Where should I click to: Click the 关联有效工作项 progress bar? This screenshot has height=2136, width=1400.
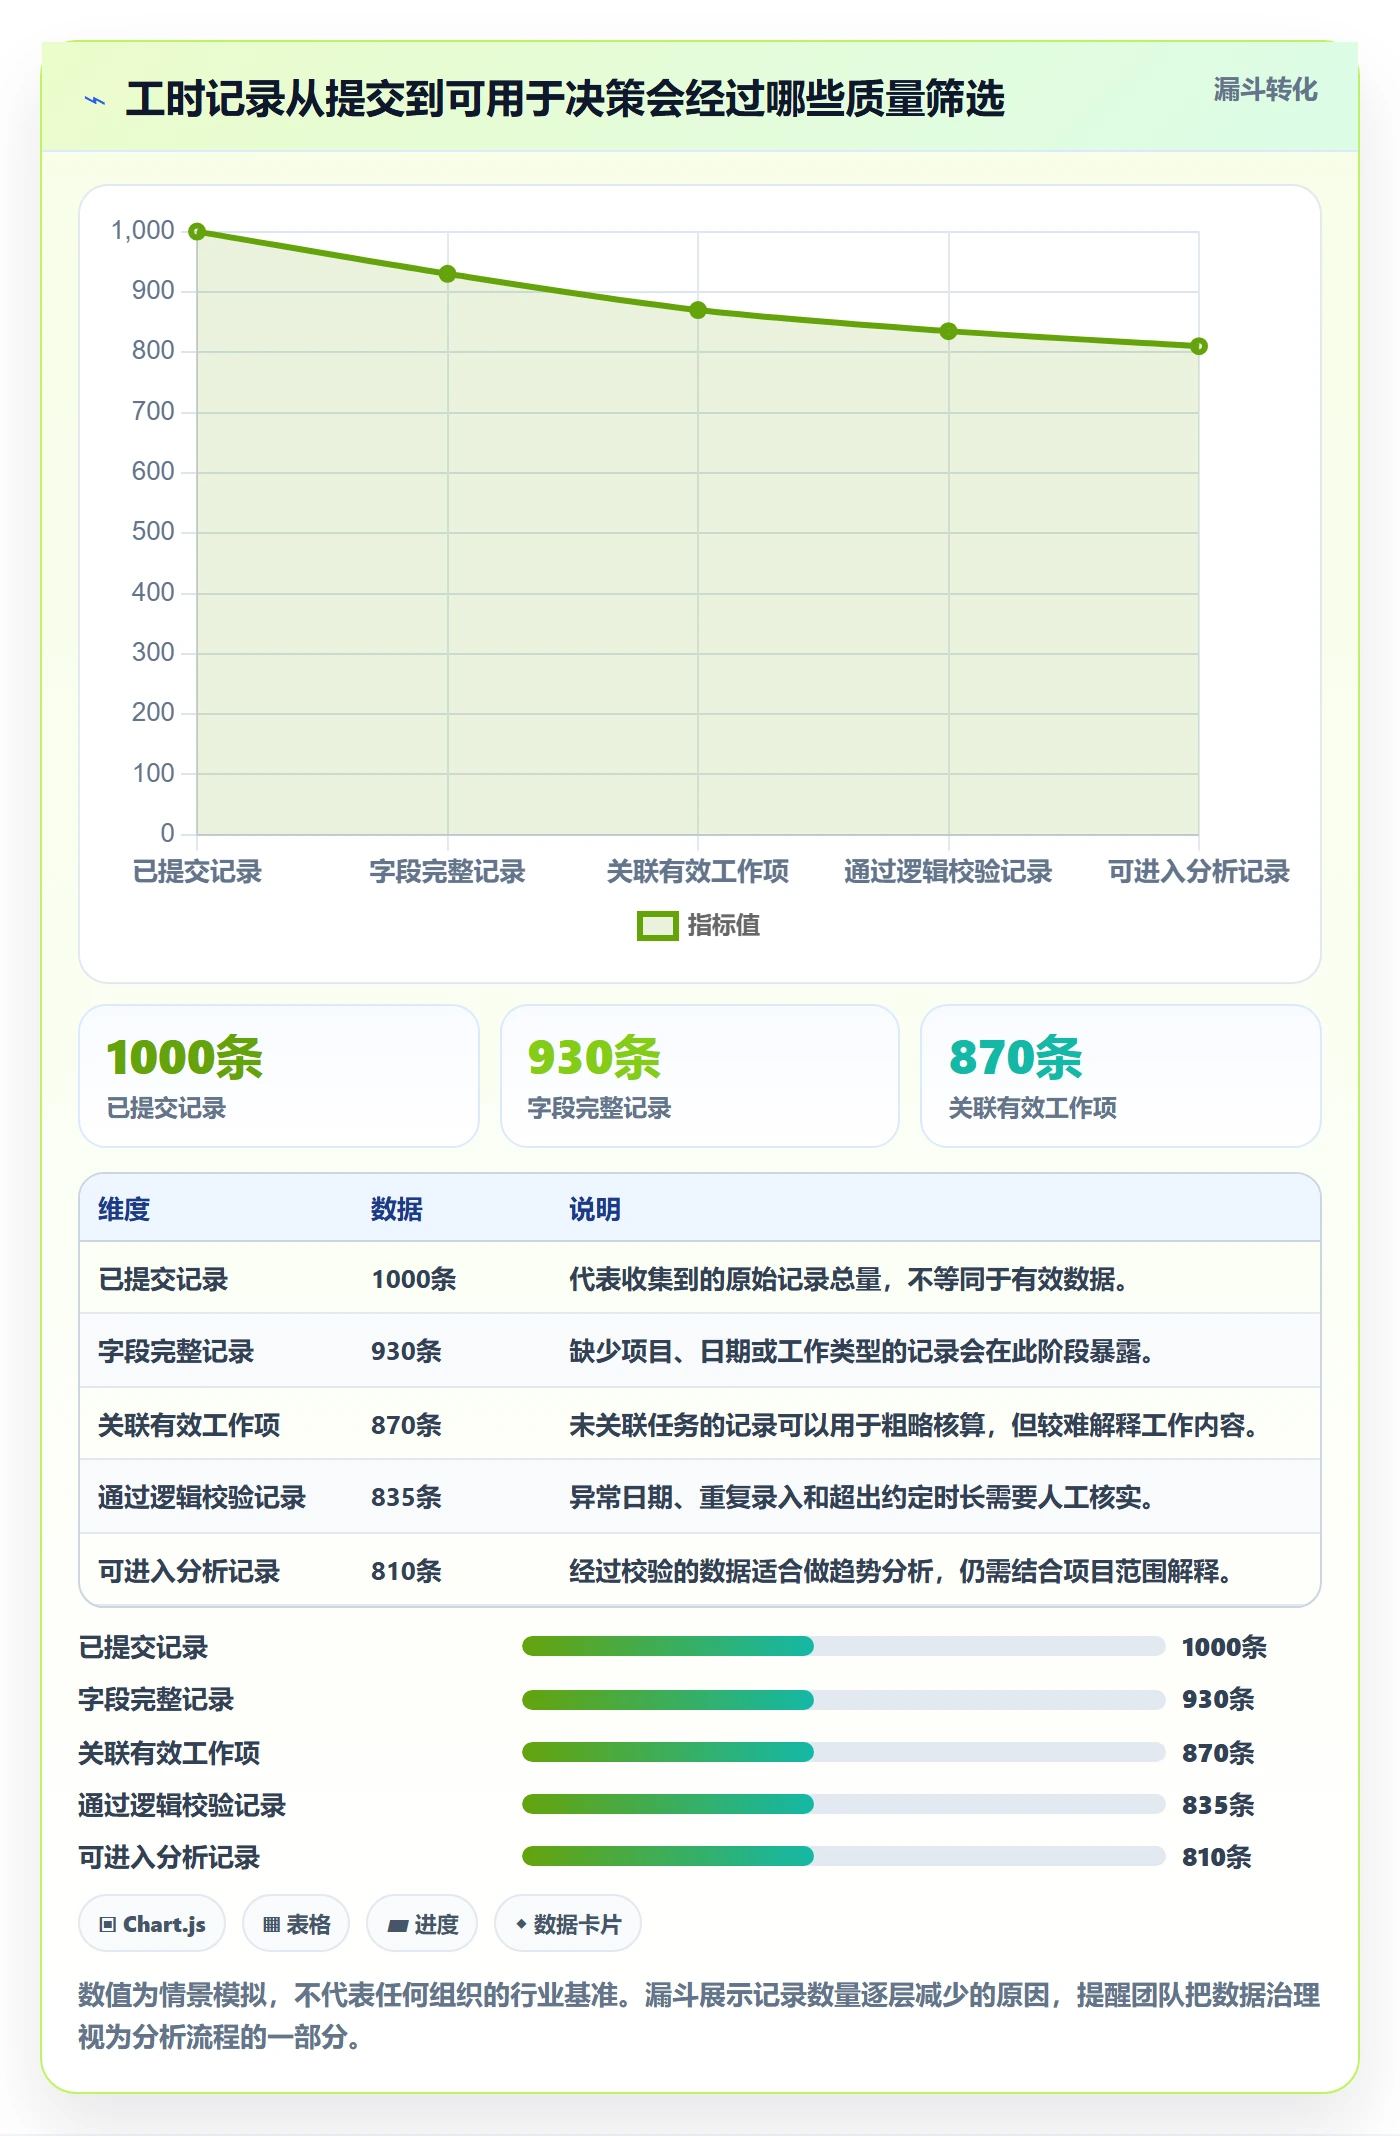[x=843, y=1752]
